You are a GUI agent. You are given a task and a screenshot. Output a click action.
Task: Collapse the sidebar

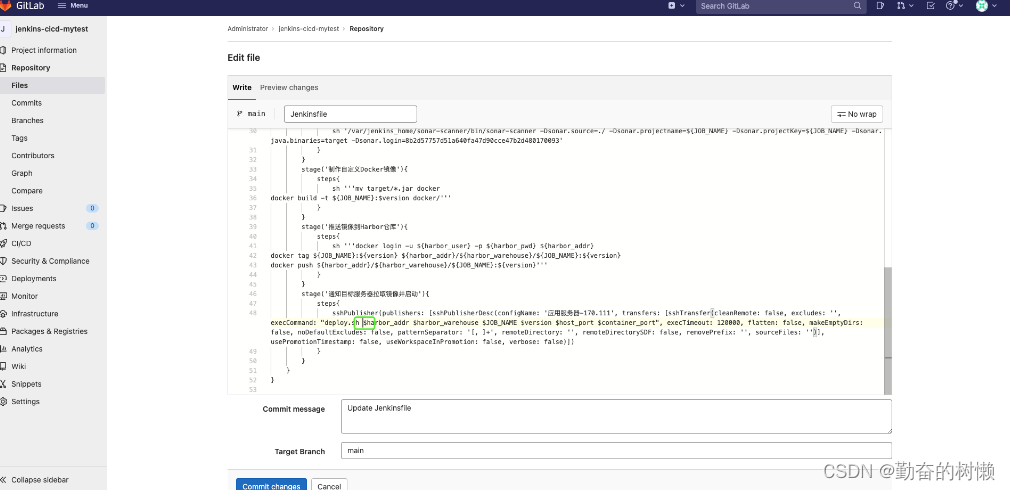click(x=35, y=480)
